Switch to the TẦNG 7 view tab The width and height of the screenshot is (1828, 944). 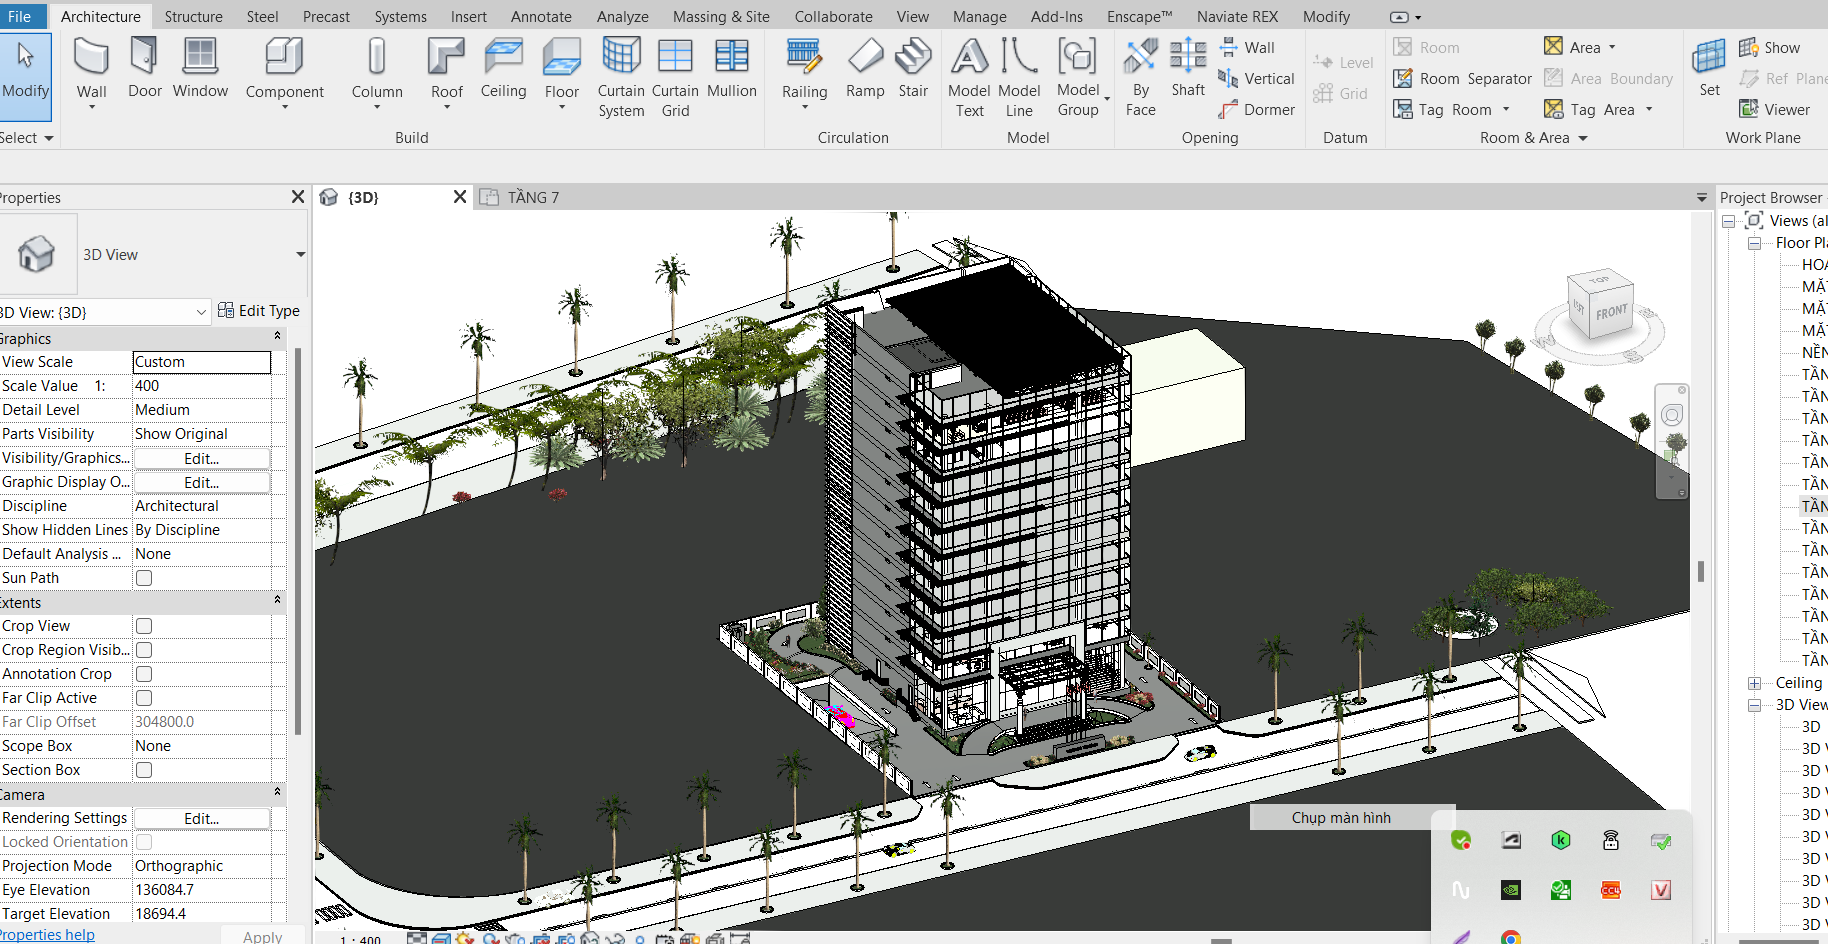533,196
